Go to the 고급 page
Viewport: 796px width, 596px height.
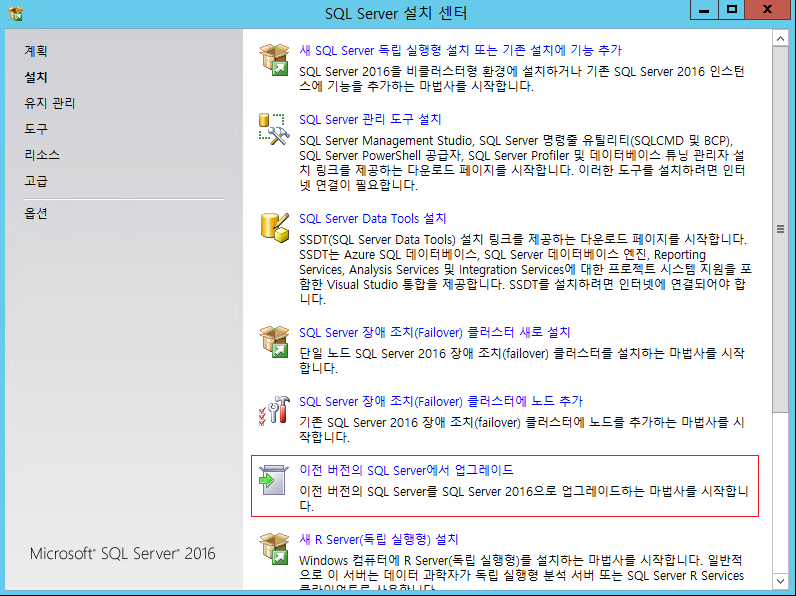click(36, 181)
